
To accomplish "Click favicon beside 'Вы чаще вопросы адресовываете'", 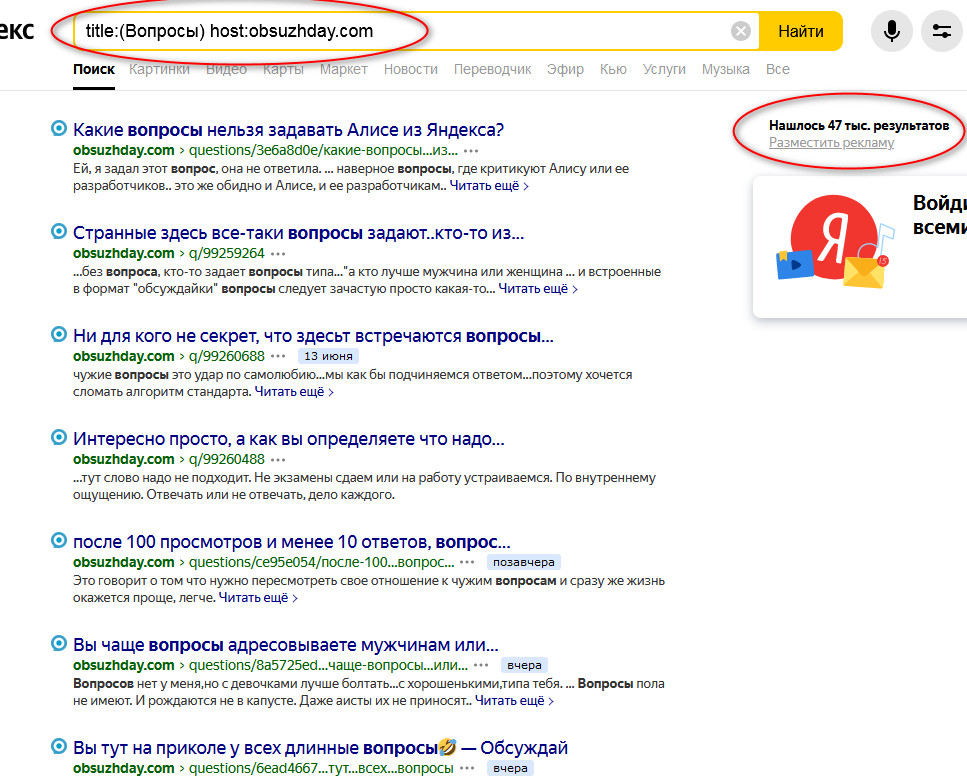I will 59,643.
